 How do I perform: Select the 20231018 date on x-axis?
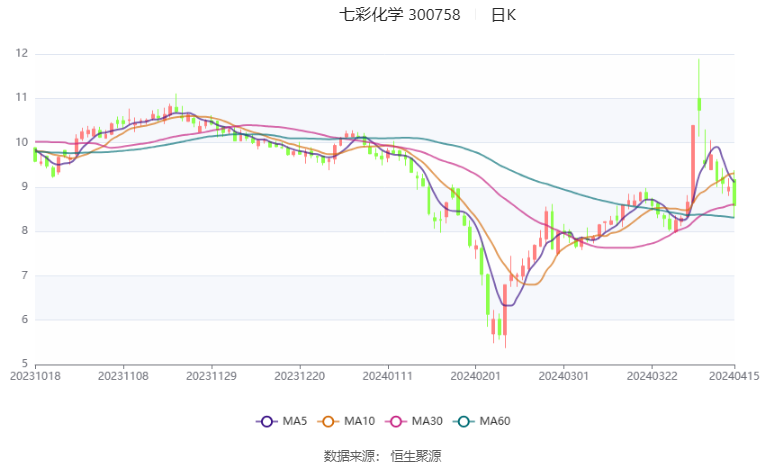(35, 376)
